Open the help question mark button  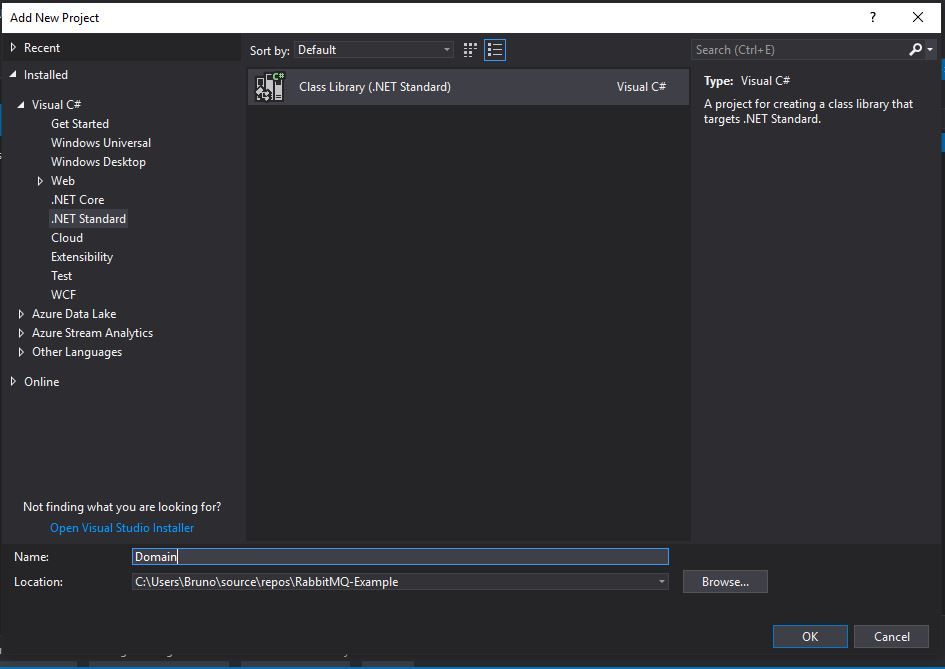coord(873,17)
